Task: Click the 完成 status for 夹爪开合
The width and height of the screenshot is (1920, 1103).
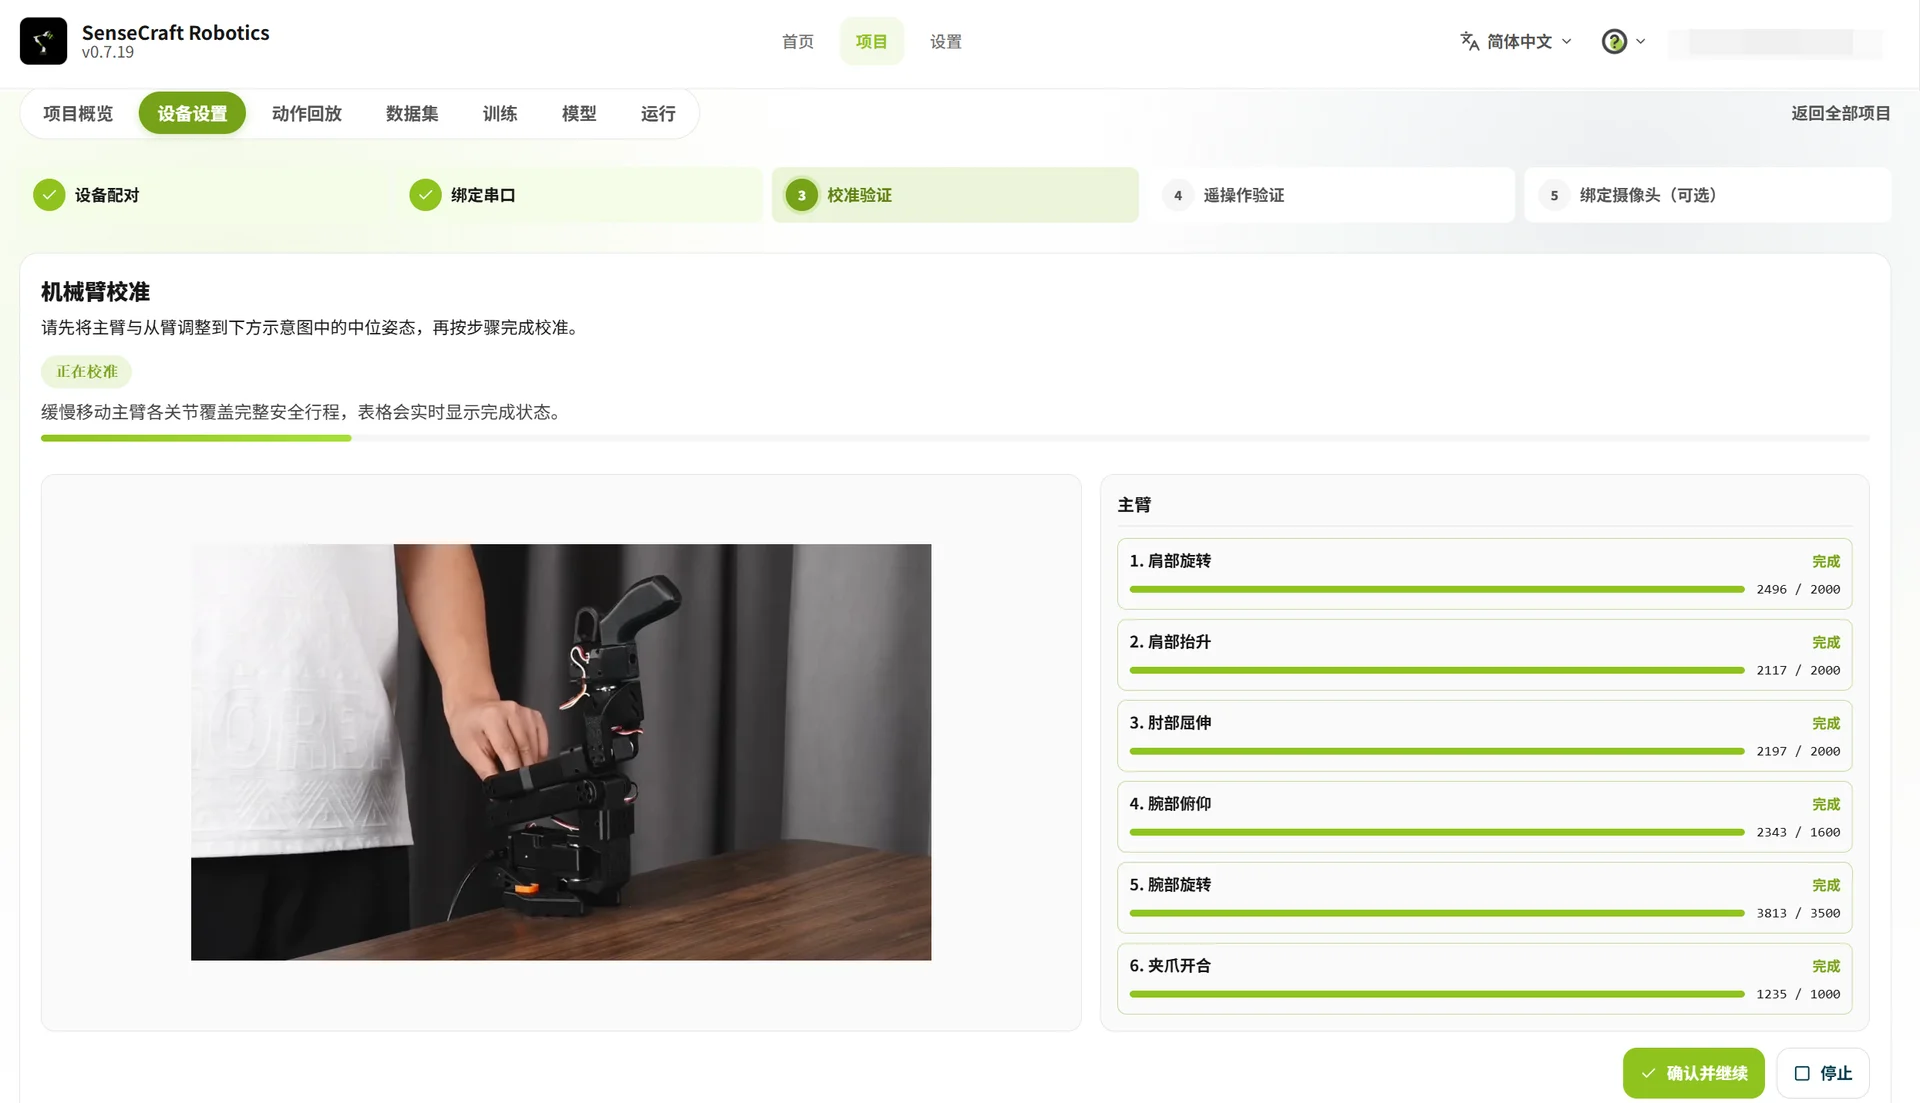Action: [x=1826, y=966]
